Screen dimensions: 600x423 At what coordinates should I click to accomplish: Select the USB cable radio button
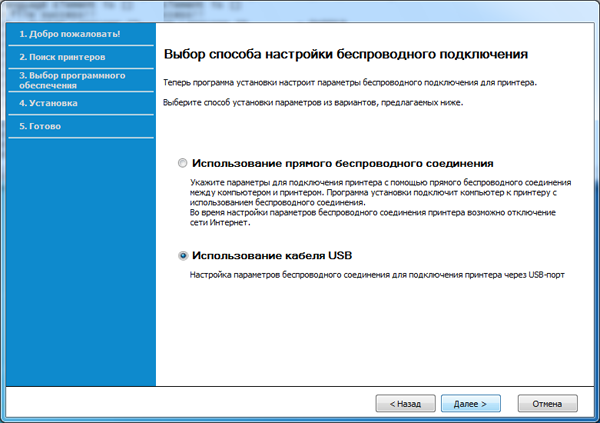coord(182,255)
